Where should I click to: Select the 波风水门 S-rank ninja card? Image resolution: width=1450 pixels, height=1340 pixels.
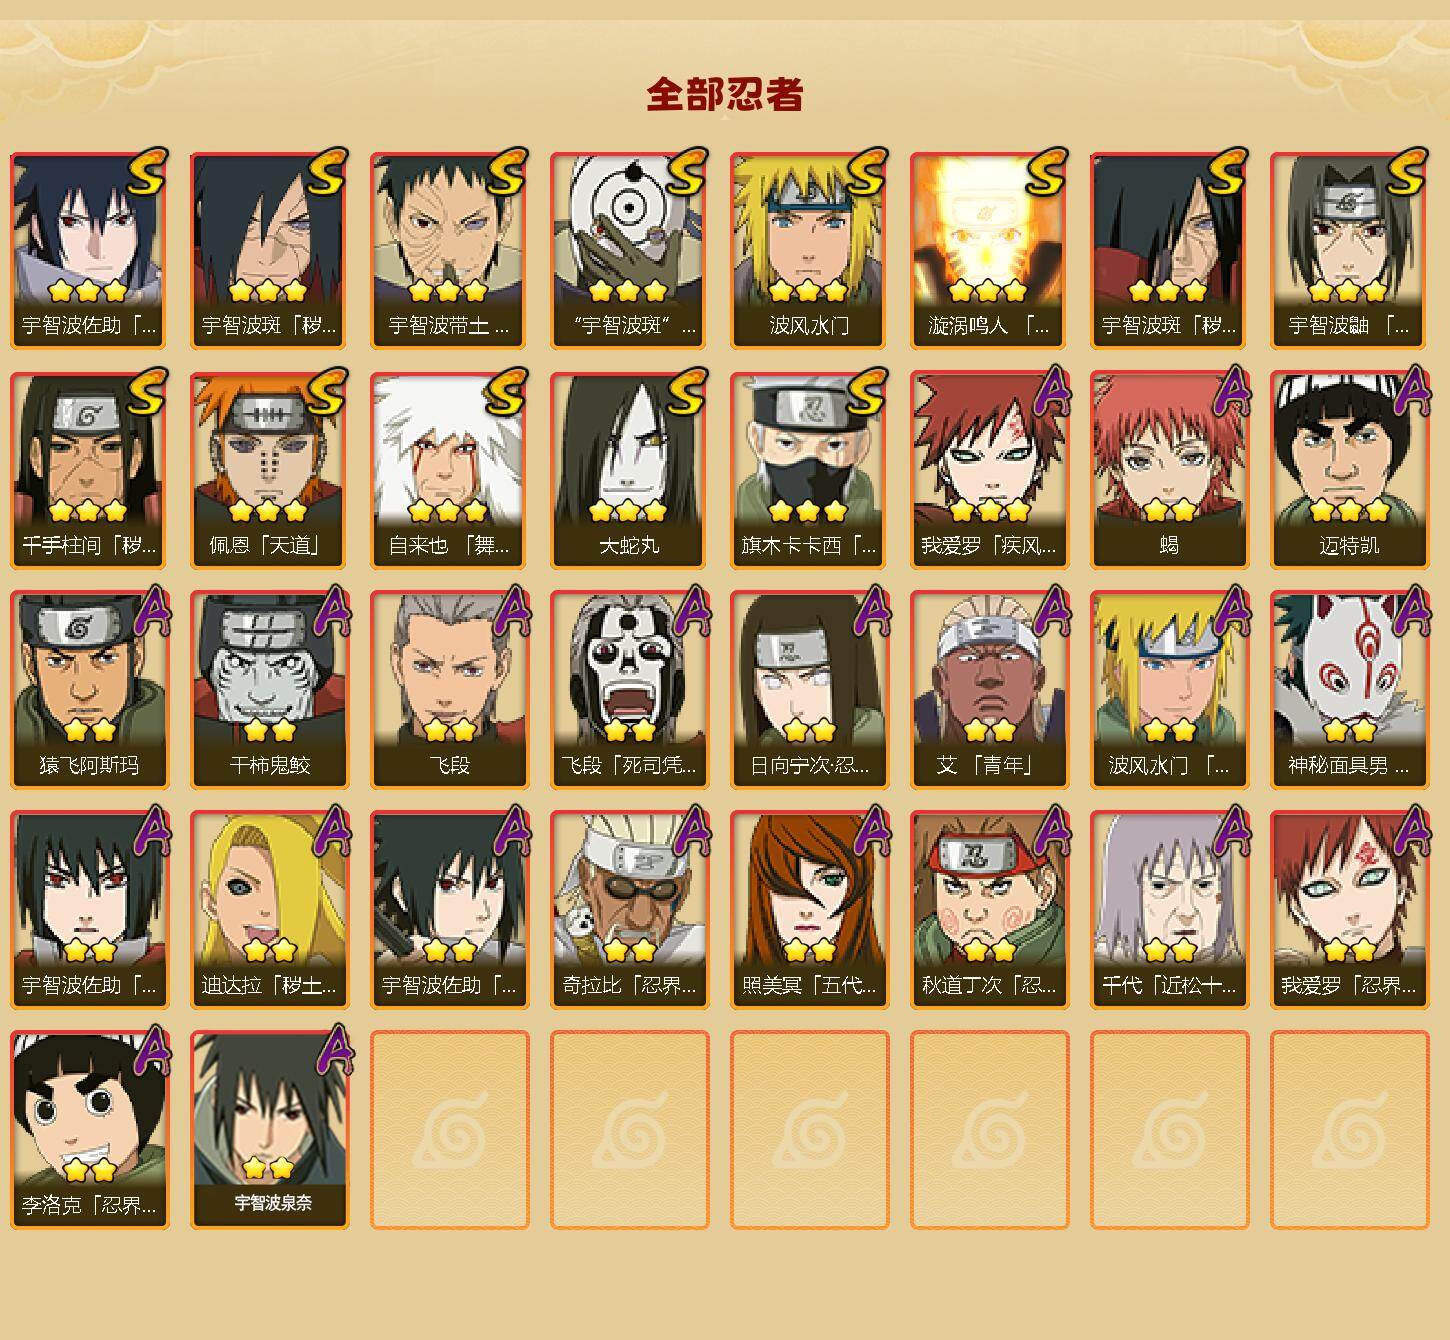tap(808, 250)
